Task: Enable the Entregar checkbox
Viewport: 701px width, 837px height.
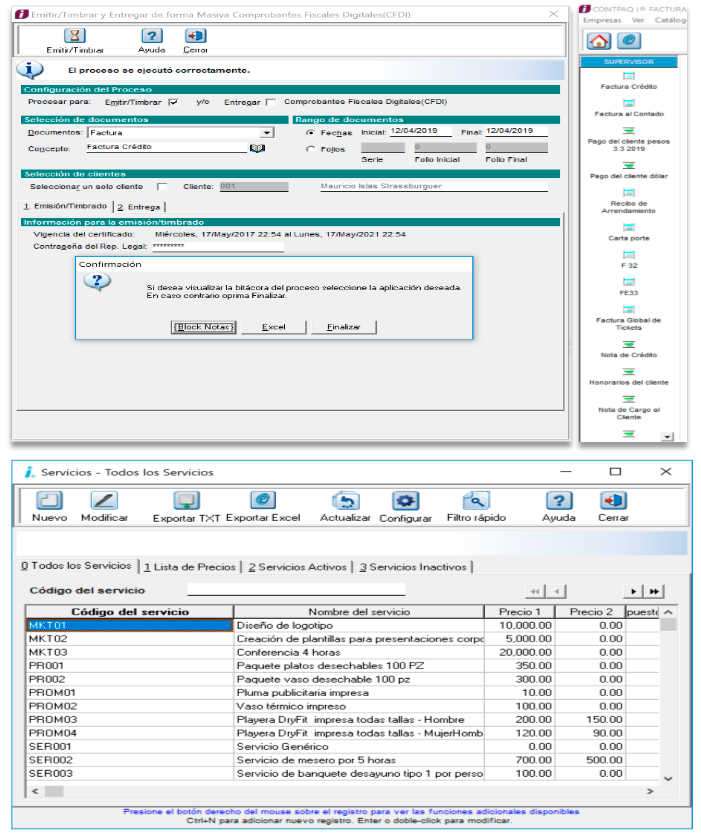Action: pyautogui.click(x=270, y=102)
